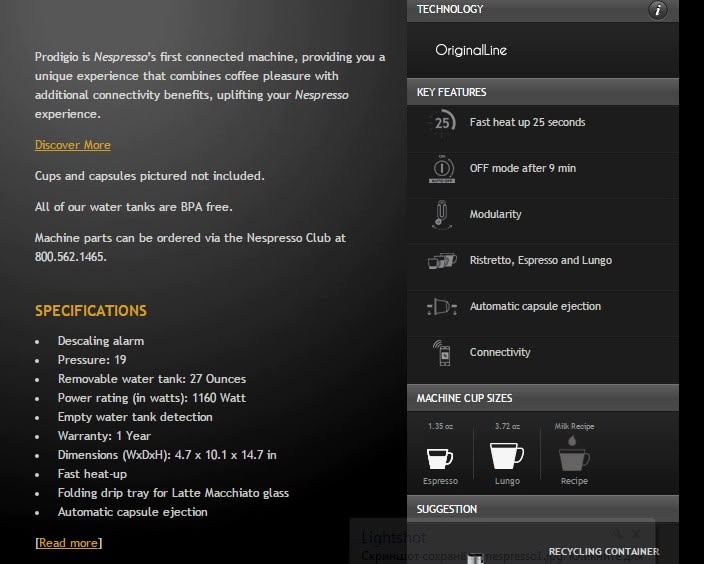Click the automatic capsule ejection icon
Screen dimensions: 704x564
(x=442, y=307)
